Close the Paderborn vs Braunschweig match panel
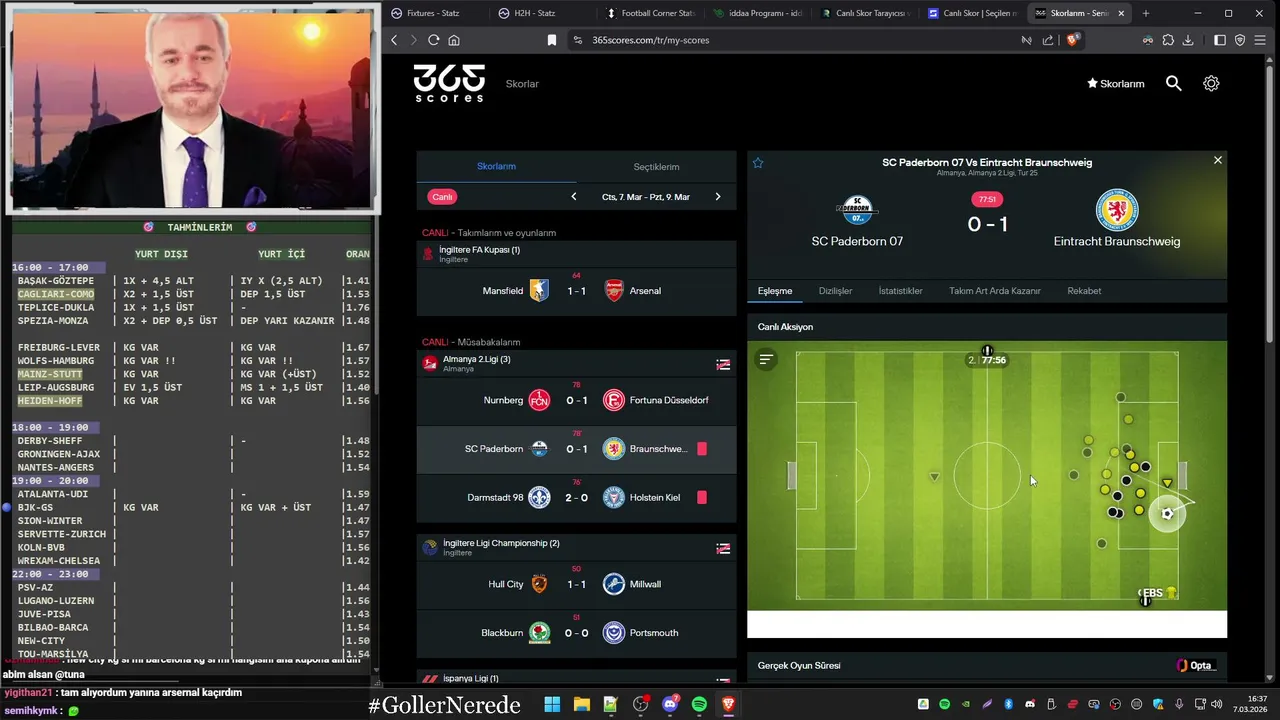Image resolution: width=1280 pixels, height=720 pixels. [1217, 160]
